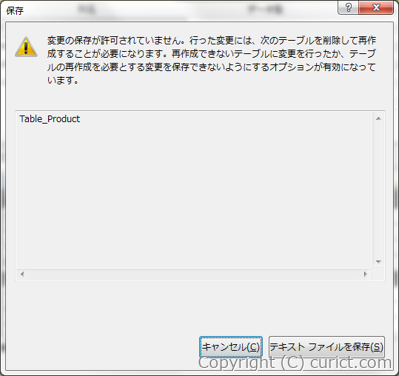Click テキスト ファイルを保存(S) button
The height and width of the screenshot is (376, 399).
tap(327, 347)
